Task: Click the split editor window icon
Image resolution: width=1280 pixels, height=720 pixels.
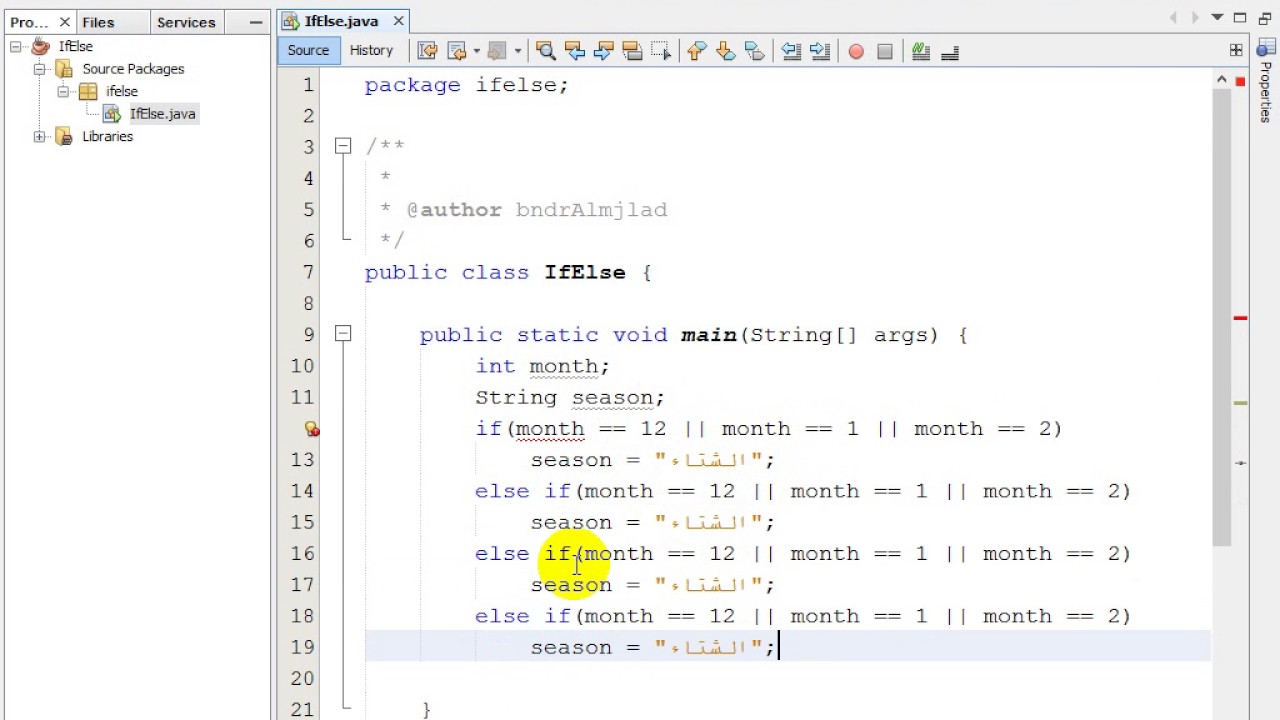Action: 1237,50
